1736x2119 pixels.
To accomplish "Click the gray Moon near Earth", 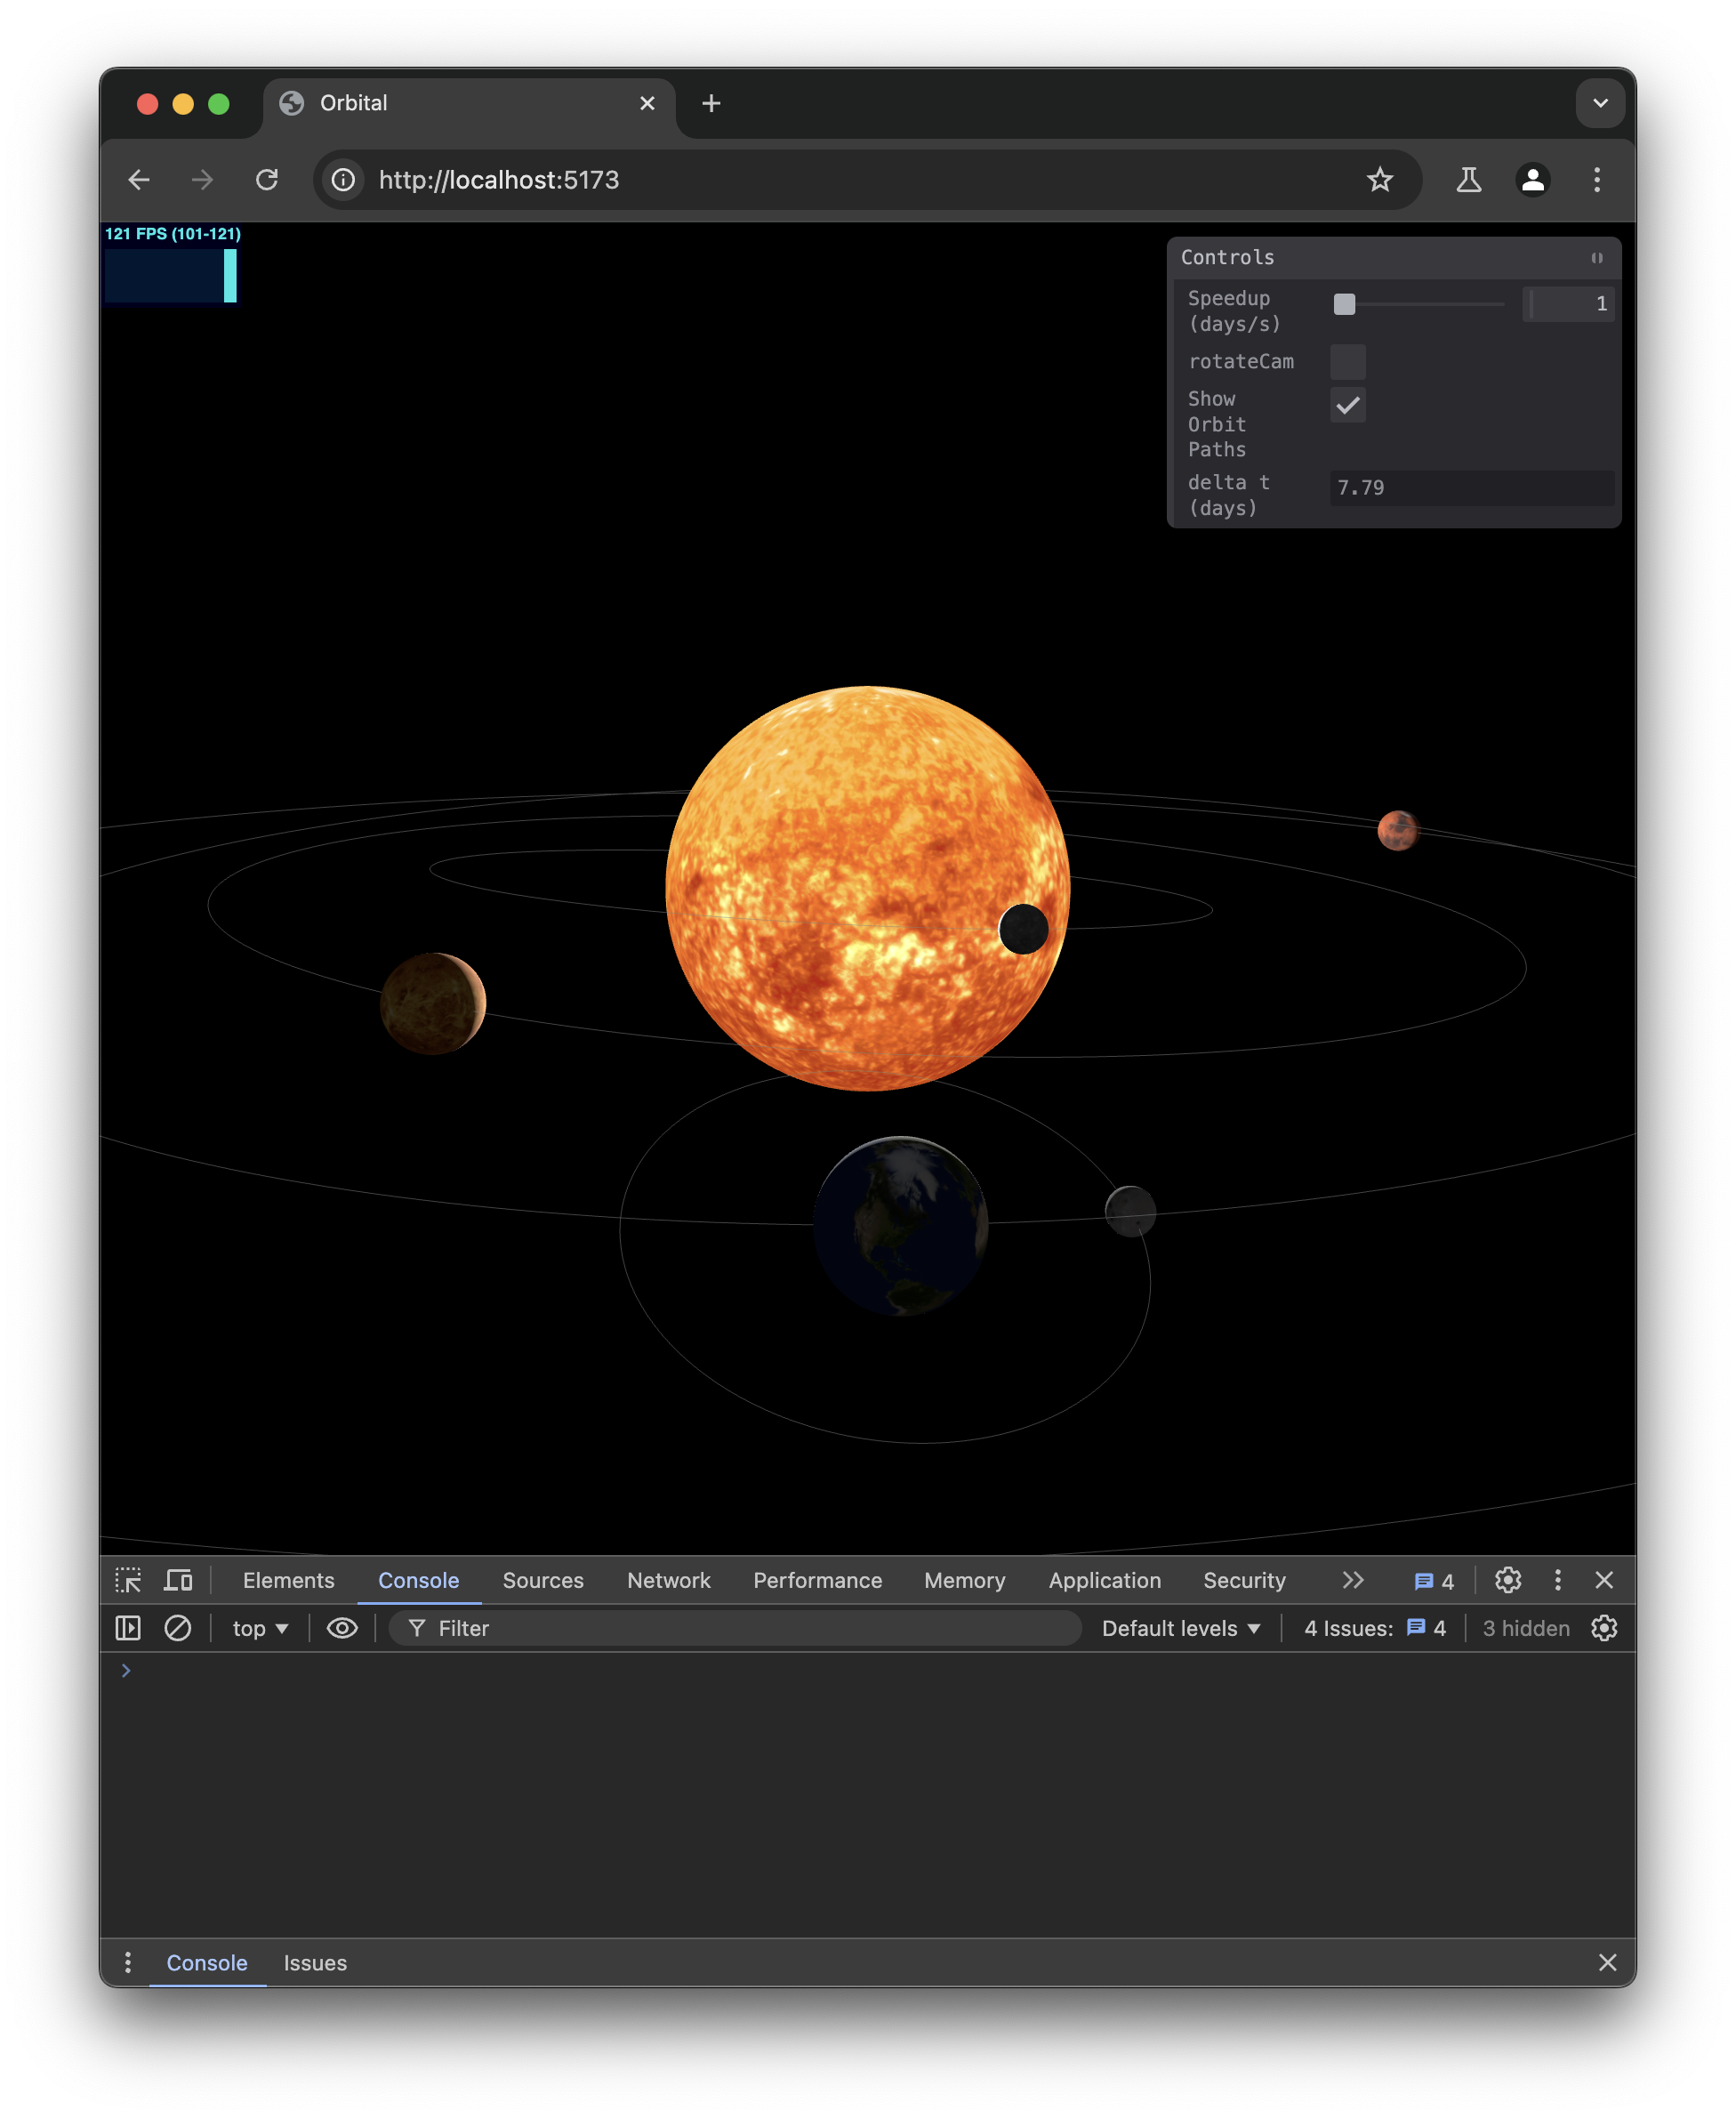I will coord(1130,1211).
